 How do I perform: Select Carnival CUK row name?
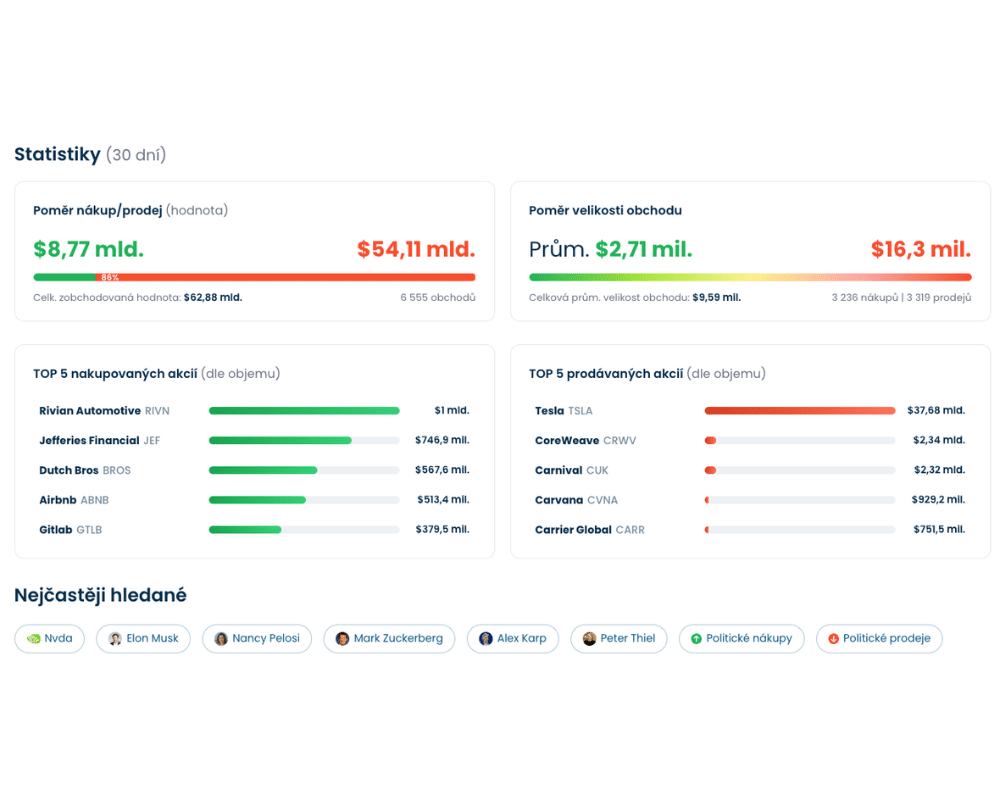(x=571, y=470)
